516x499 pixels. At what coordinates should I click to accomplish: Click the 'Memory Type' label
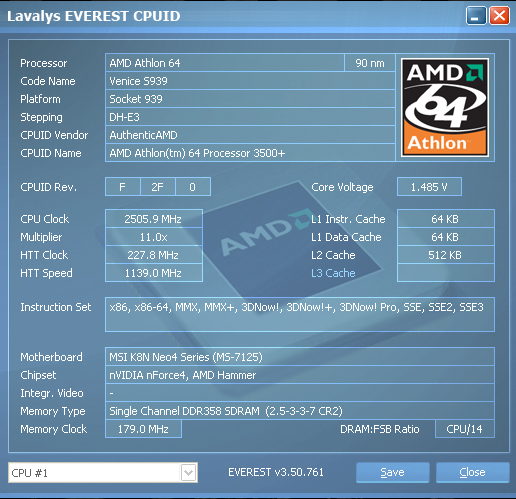(x=53, y=411)
